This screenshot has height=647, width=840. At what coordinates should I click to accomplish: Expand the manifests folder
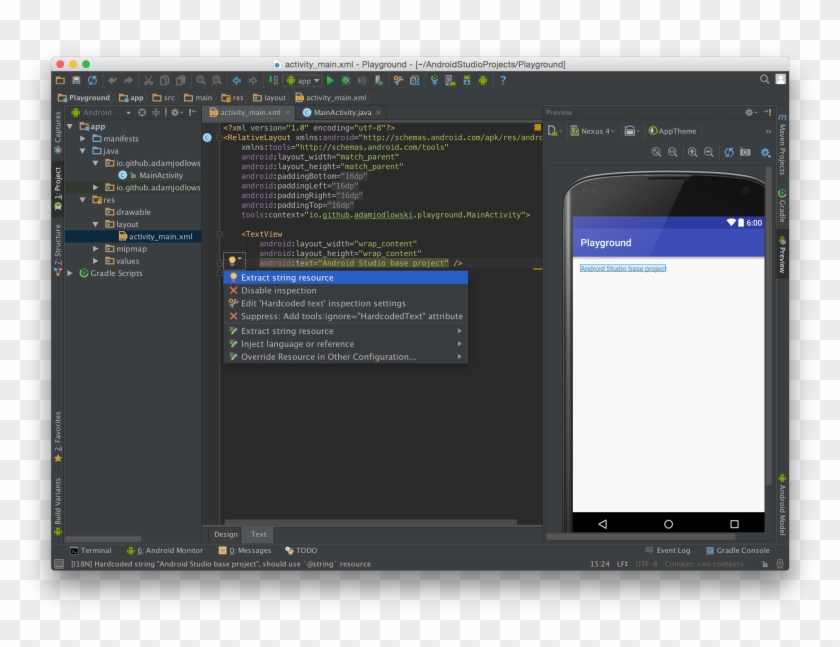[x=82, y=138]
